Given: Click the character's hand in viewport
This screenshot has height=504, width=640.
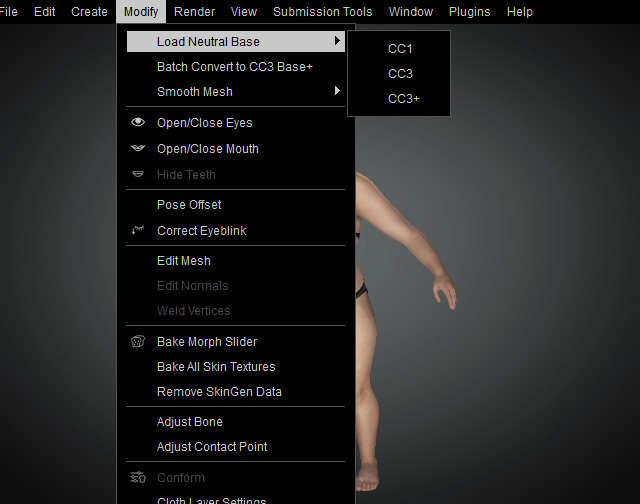Looking at the screenshot, I should [x=445, y=293].
